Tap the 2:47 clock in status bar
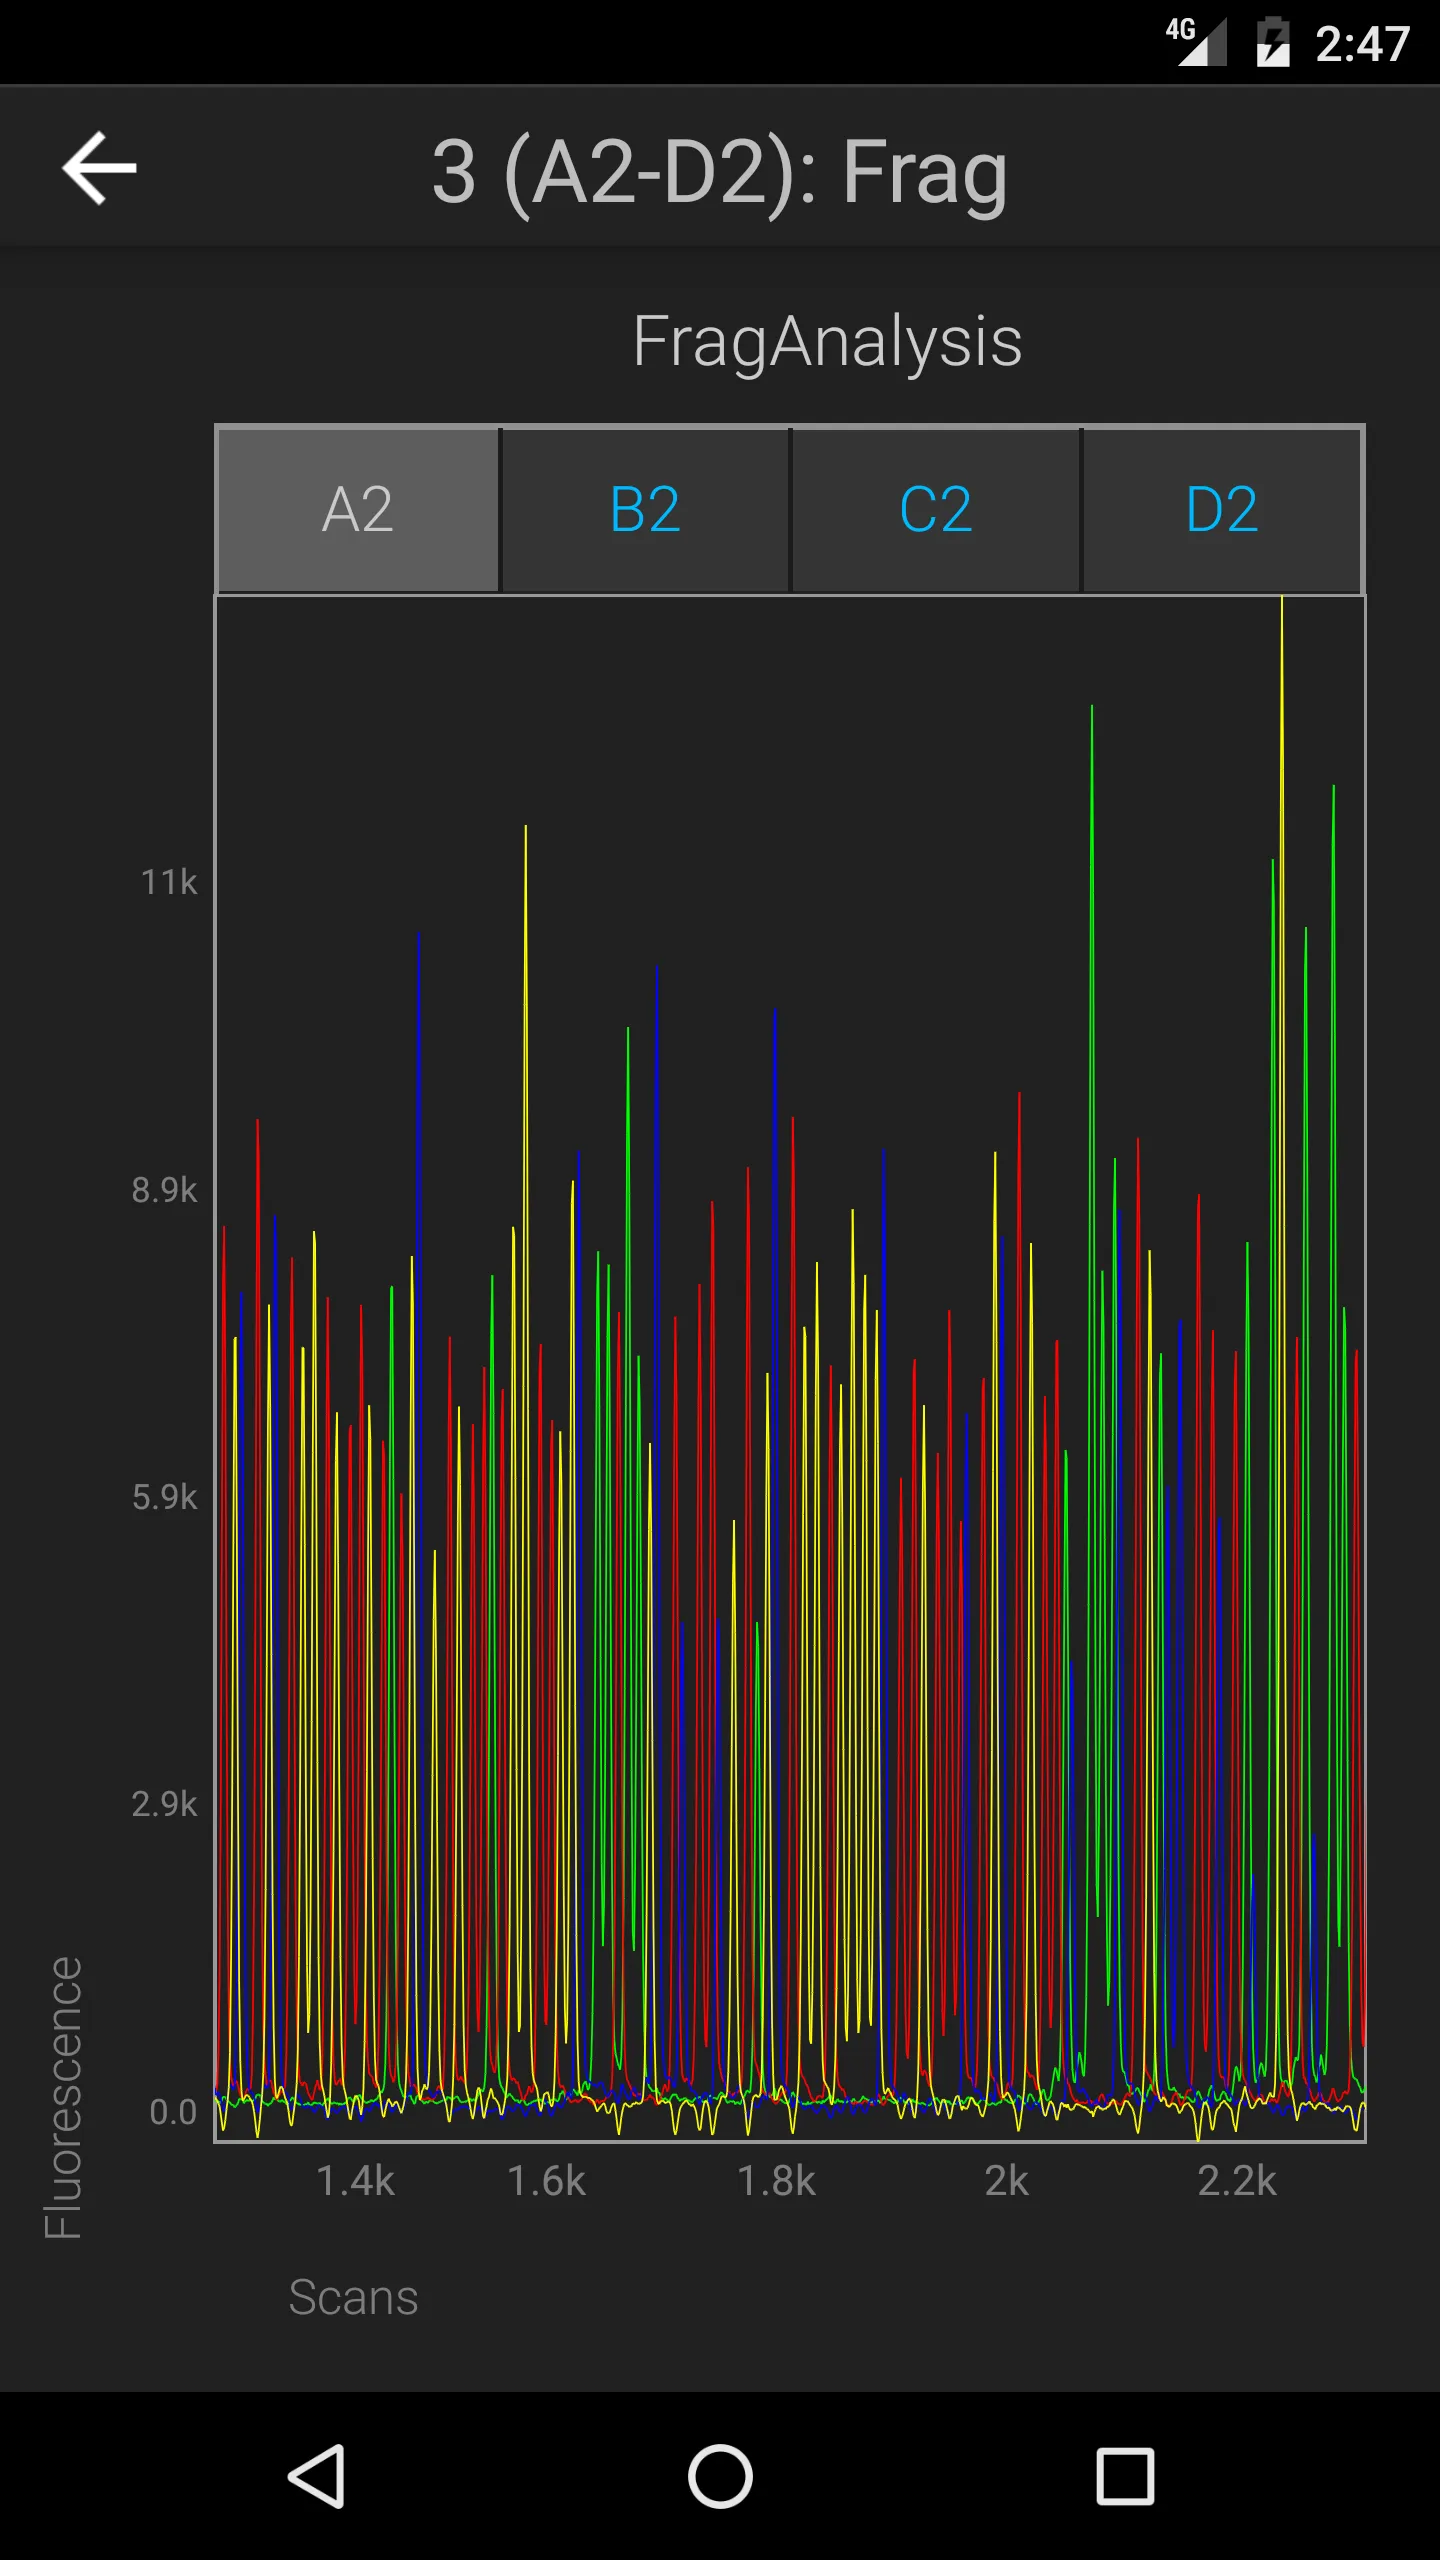1440x2560 pixels. 1362,44
